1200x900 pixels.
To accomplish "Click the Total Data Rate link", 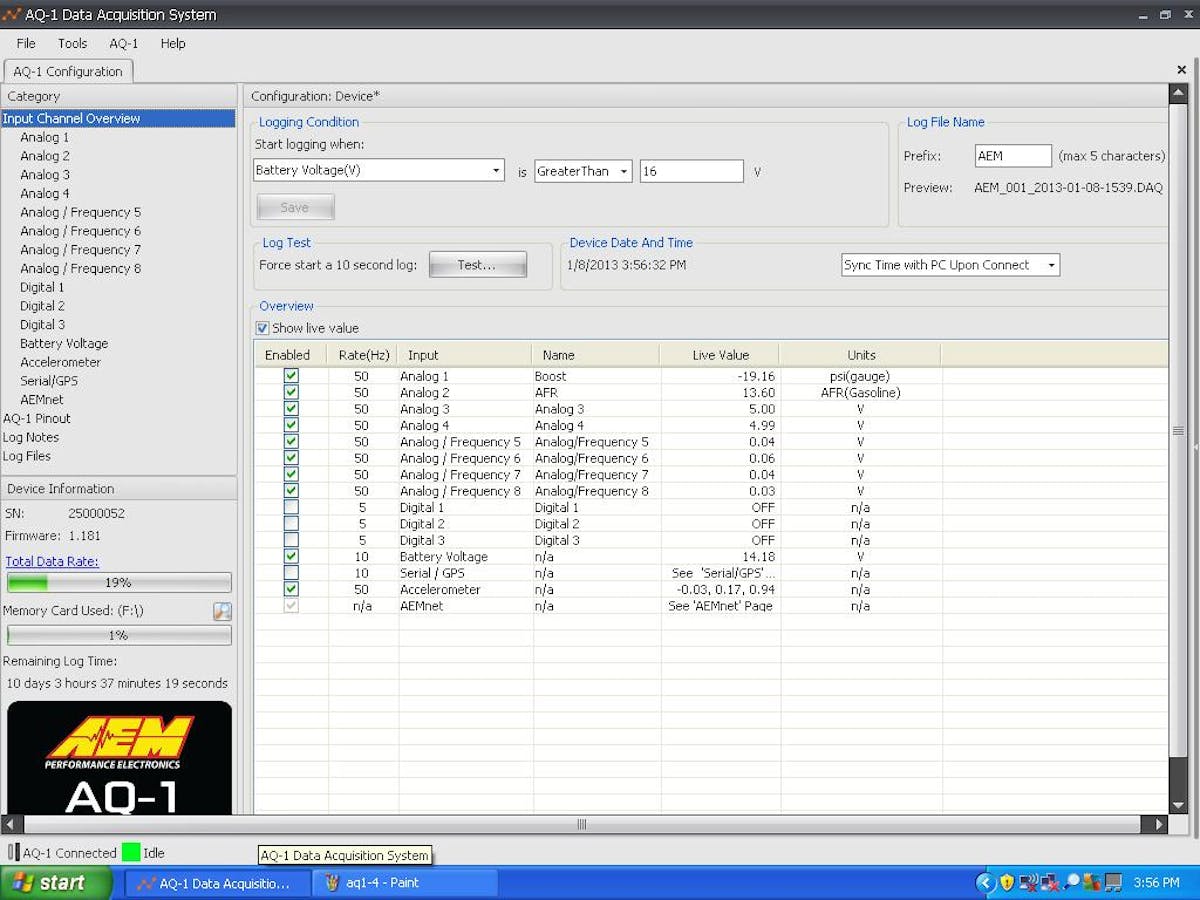I will coord(52,562).
